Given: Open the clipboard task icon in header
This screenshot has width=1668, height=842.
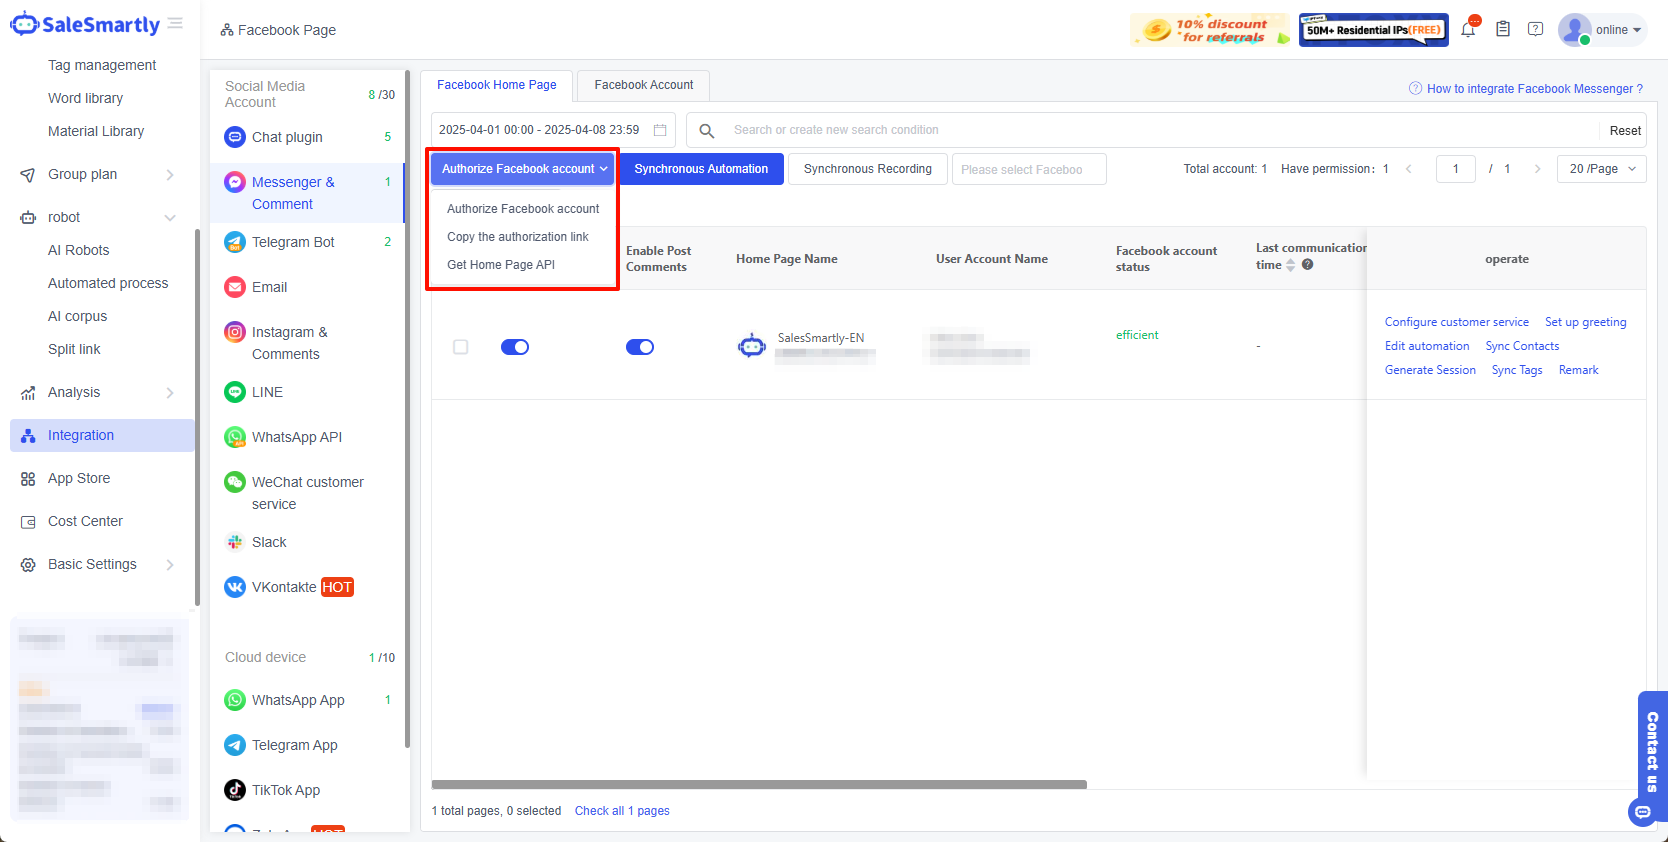Looking at the screenshot, I should pos(1502,29).
